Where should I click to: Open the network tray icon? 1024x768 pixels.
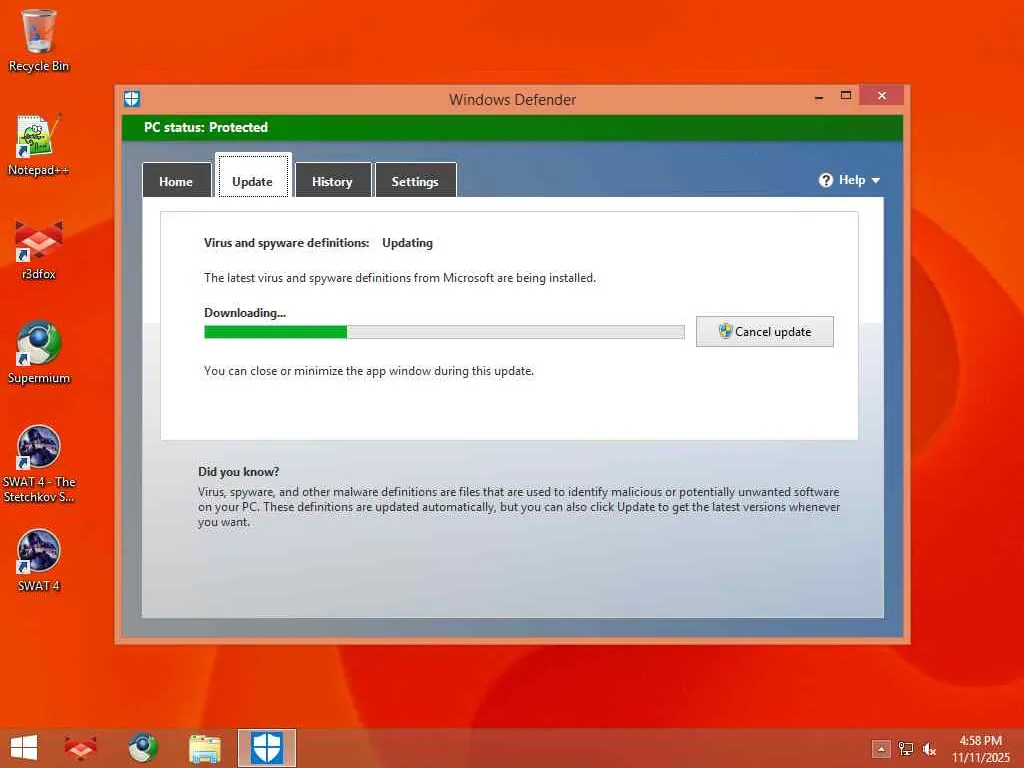coord(906,748)
